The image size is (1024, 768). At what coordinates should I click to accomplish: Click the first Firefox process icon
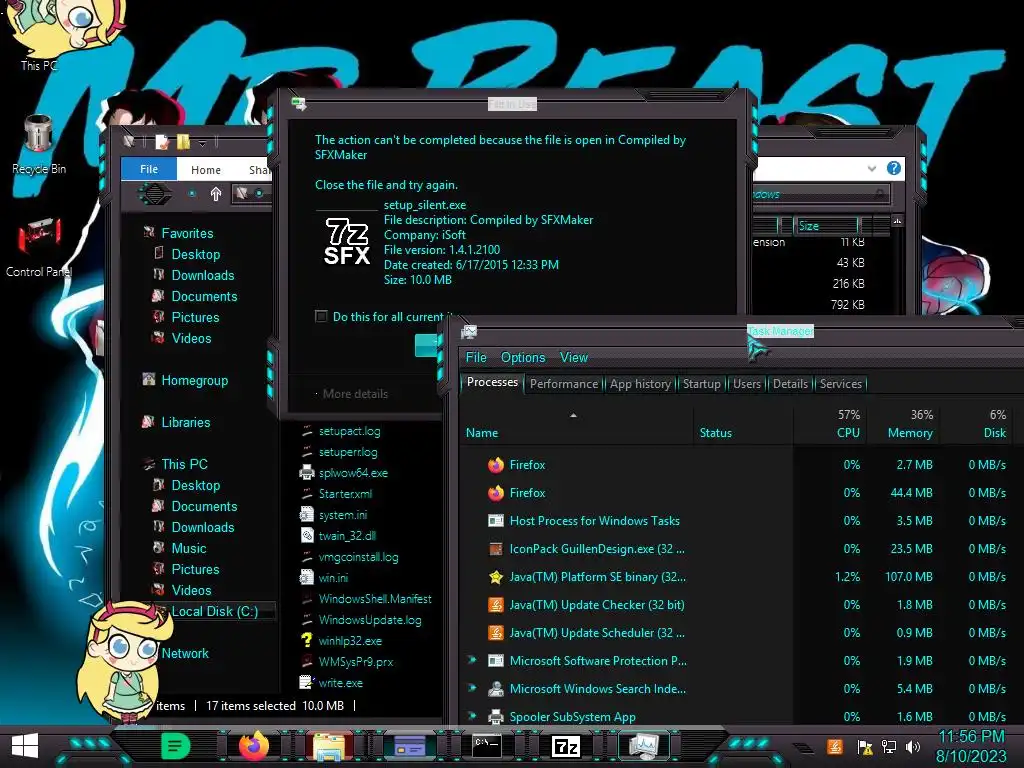(496, 465)
